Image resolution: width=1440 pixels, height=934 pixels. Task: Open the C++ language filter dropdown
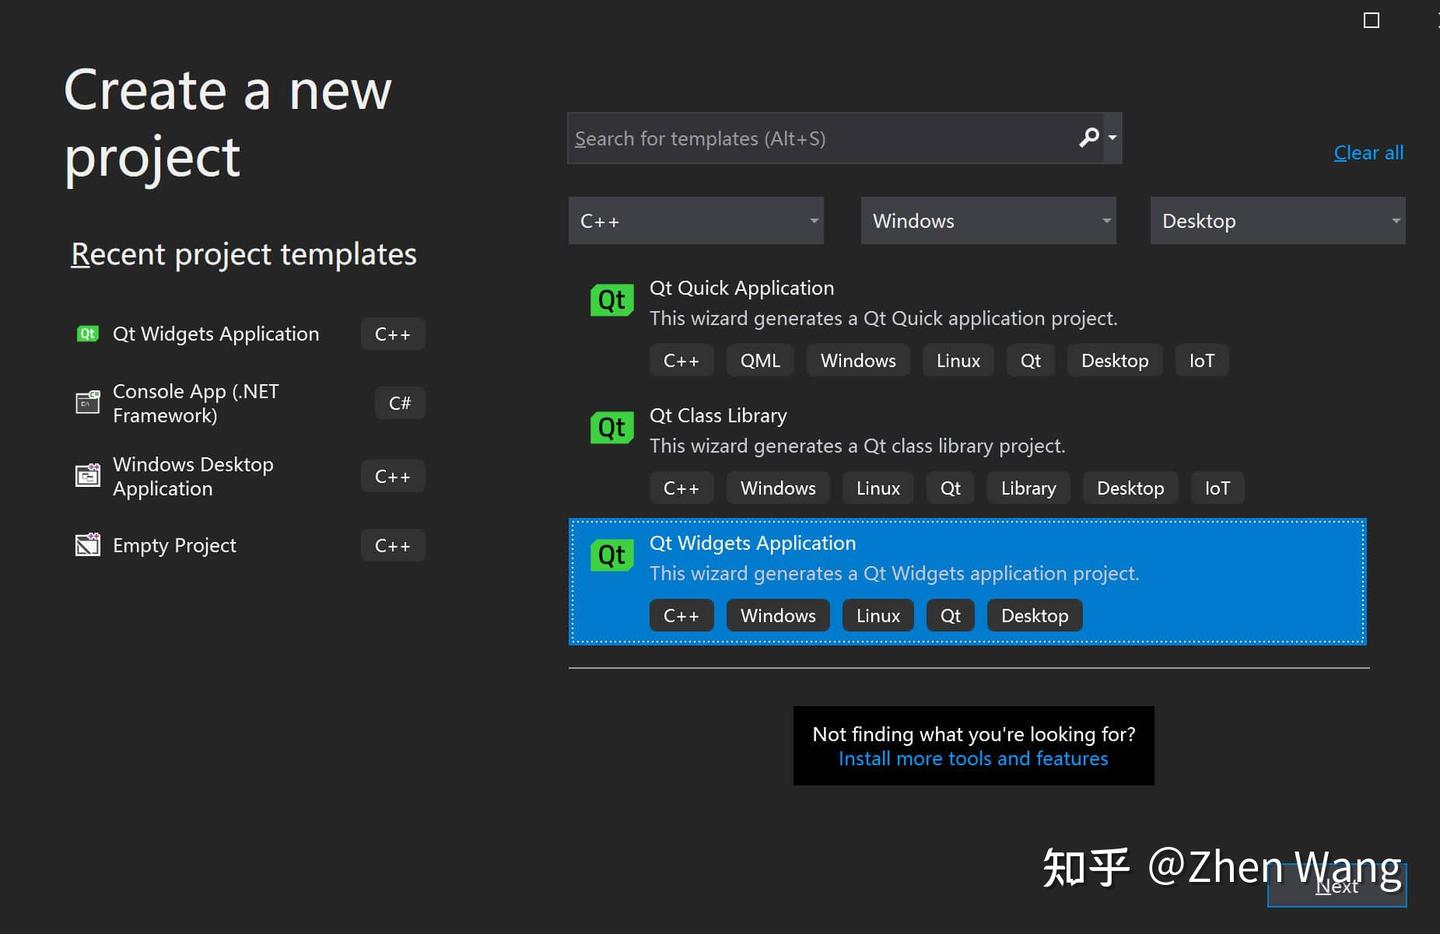pos(695,220)
